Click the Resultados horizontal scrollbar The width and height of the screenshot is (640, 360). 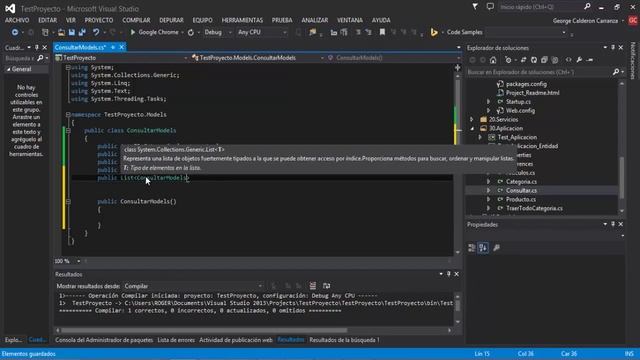[x=204, y=330]
